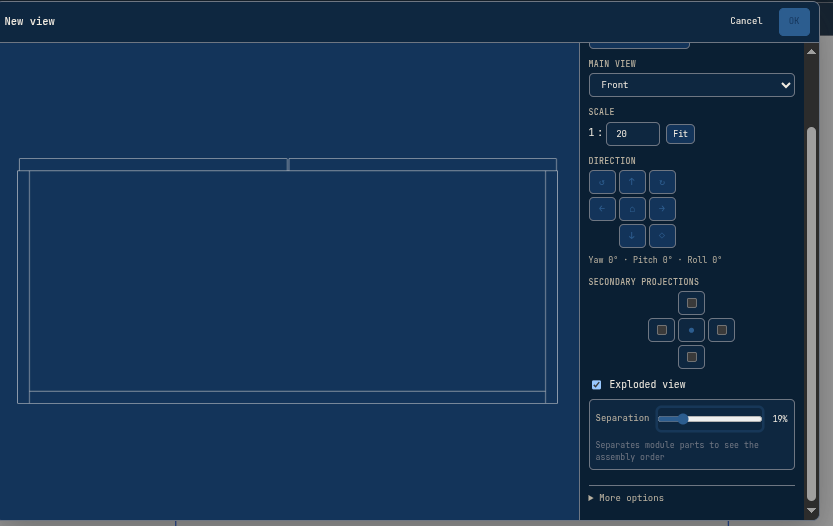The height and width of the screenshot is (526, 833).
Task: Click the Secondary Projections heading
Action: pyautogui.click(x=643, y=282)
